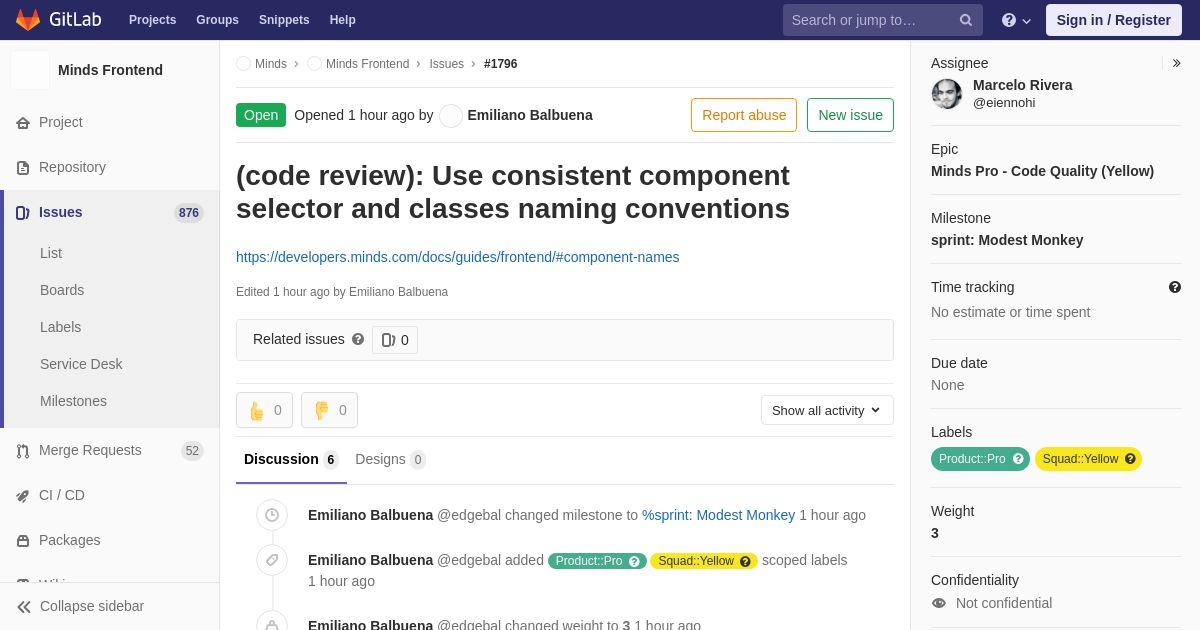Viewport: 1200px width, 630px height.
Task: Click sprint: Modest Monkey milestone in sidebar
Action: click(1007, 240)
